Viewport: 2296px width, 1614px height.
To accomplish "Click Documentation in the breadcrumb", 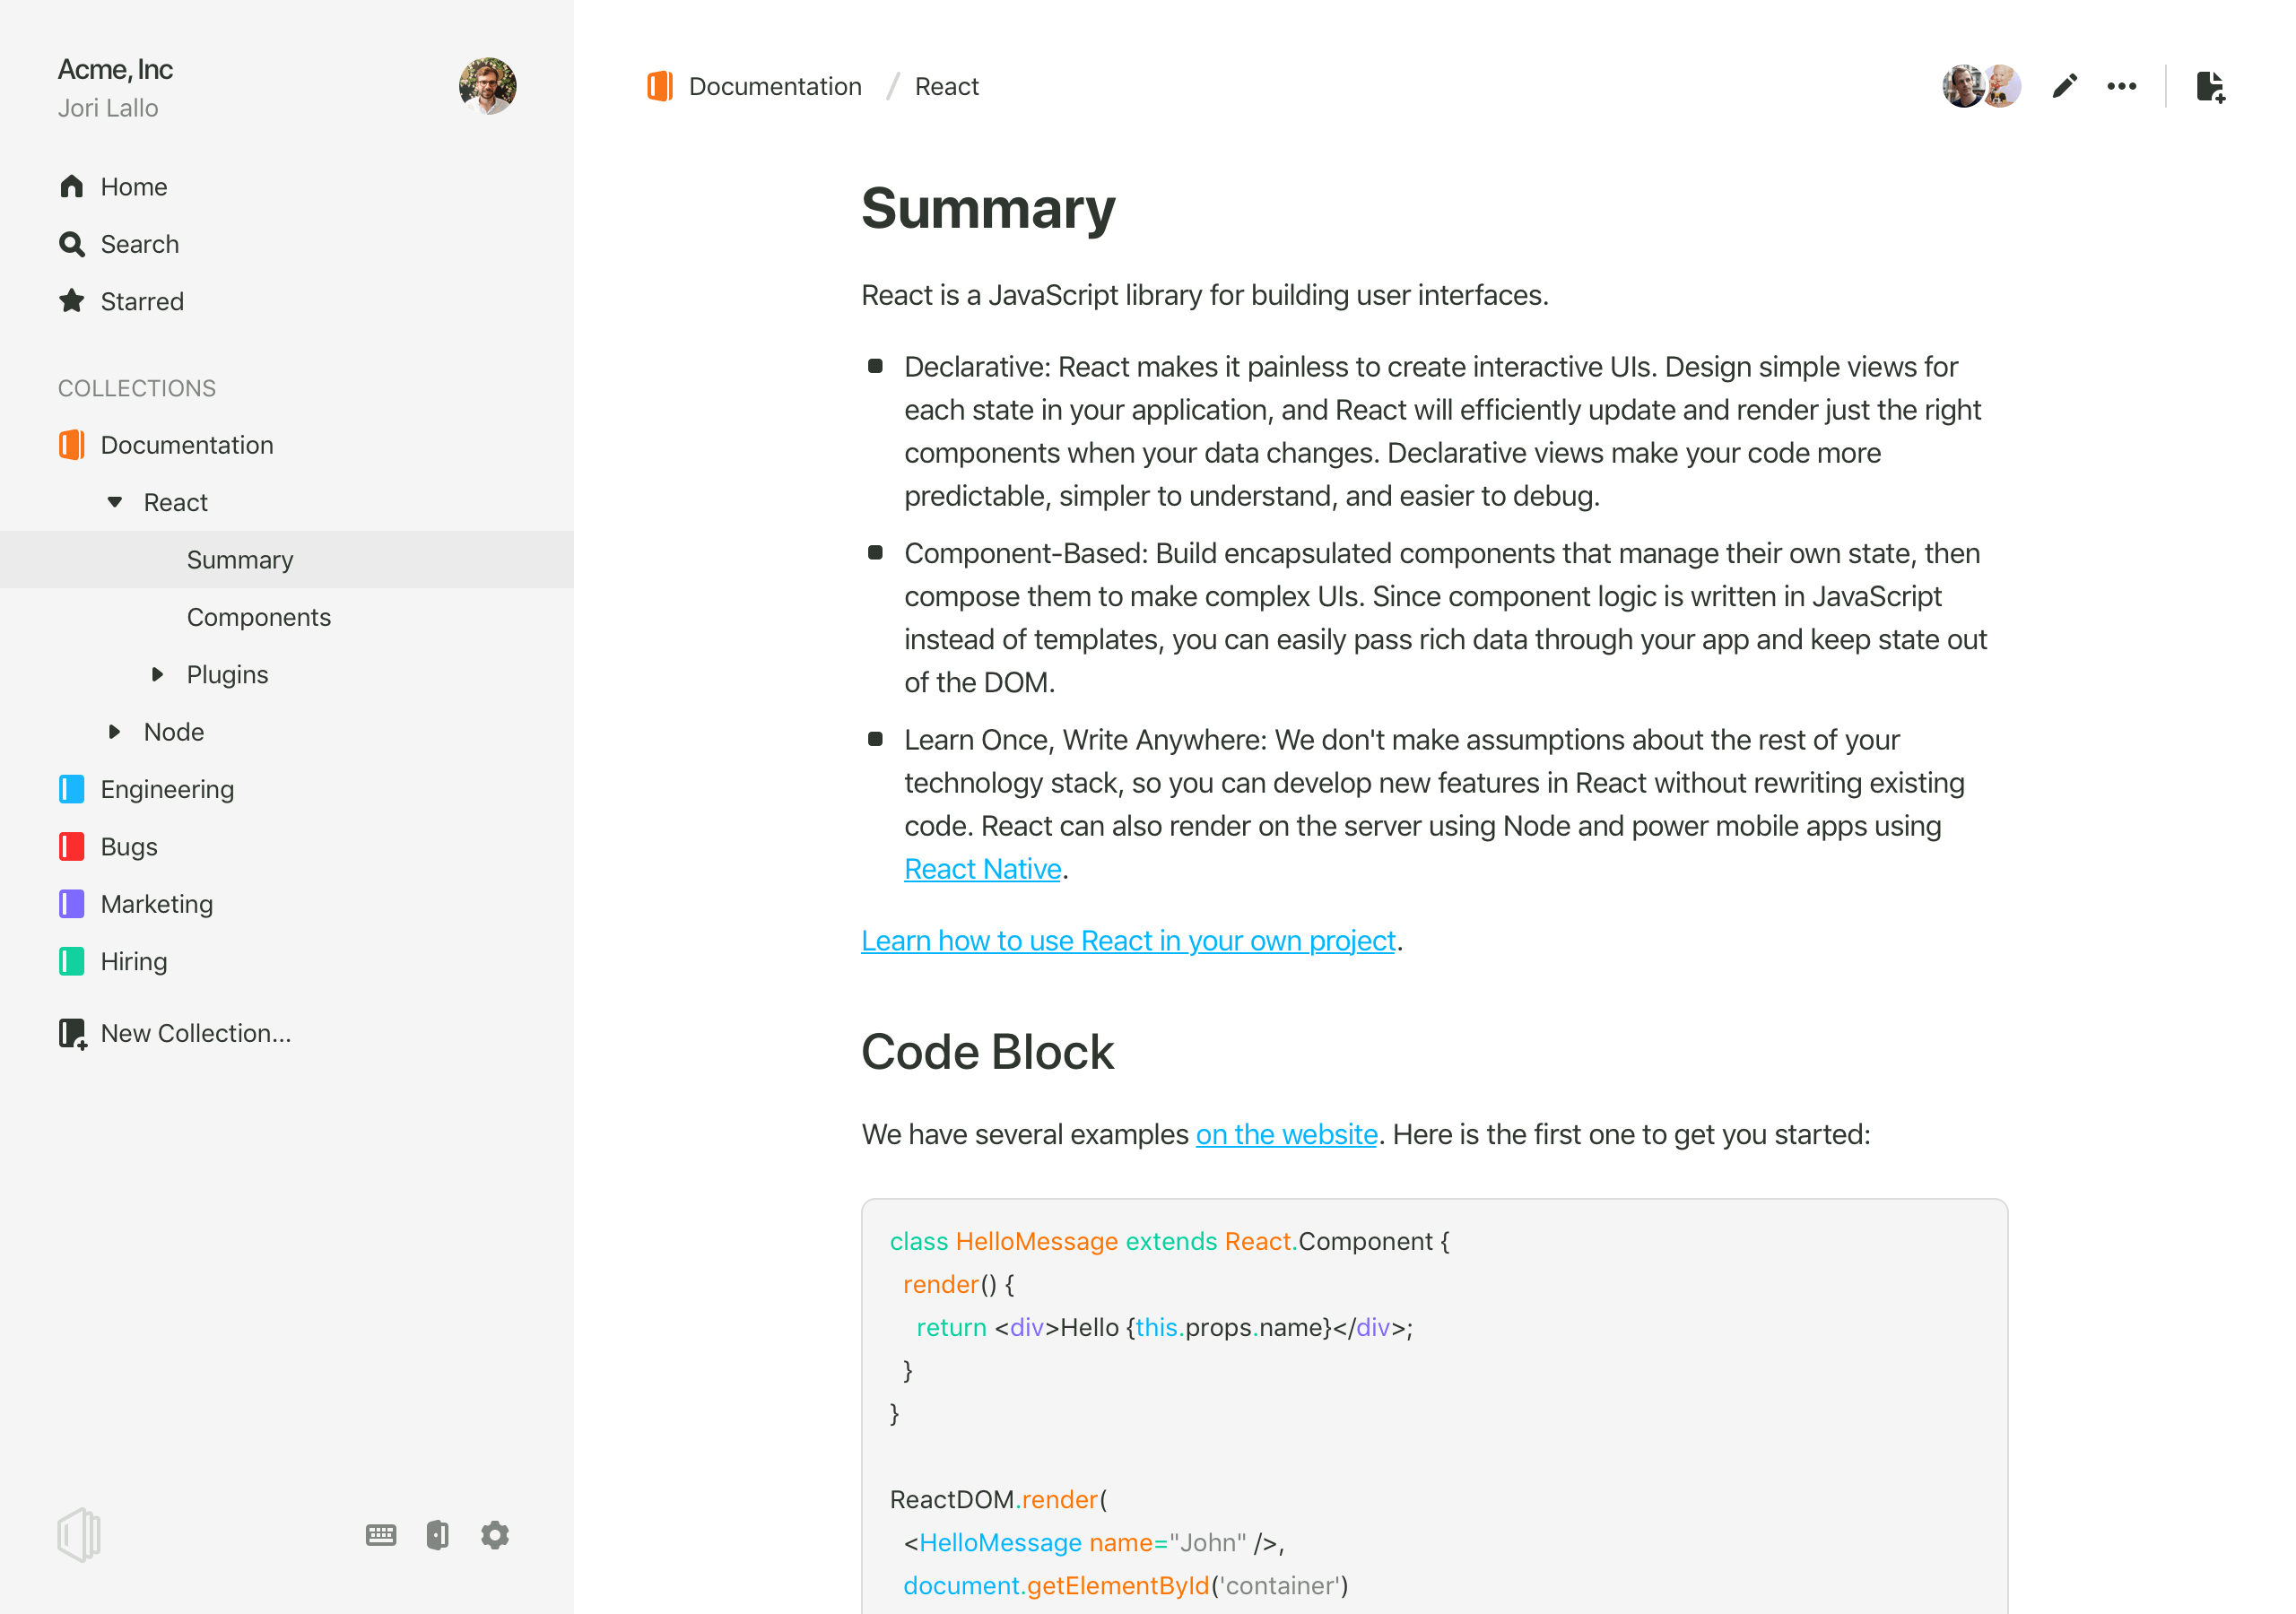I will (774, 86).
